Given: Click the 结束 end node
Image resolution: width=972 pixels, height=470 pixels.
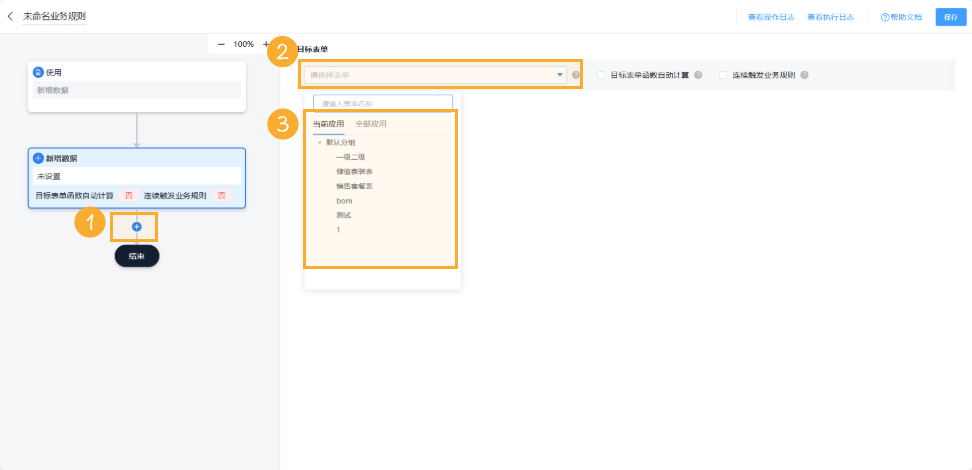Looking at the screenshot, I should point(137,256).
